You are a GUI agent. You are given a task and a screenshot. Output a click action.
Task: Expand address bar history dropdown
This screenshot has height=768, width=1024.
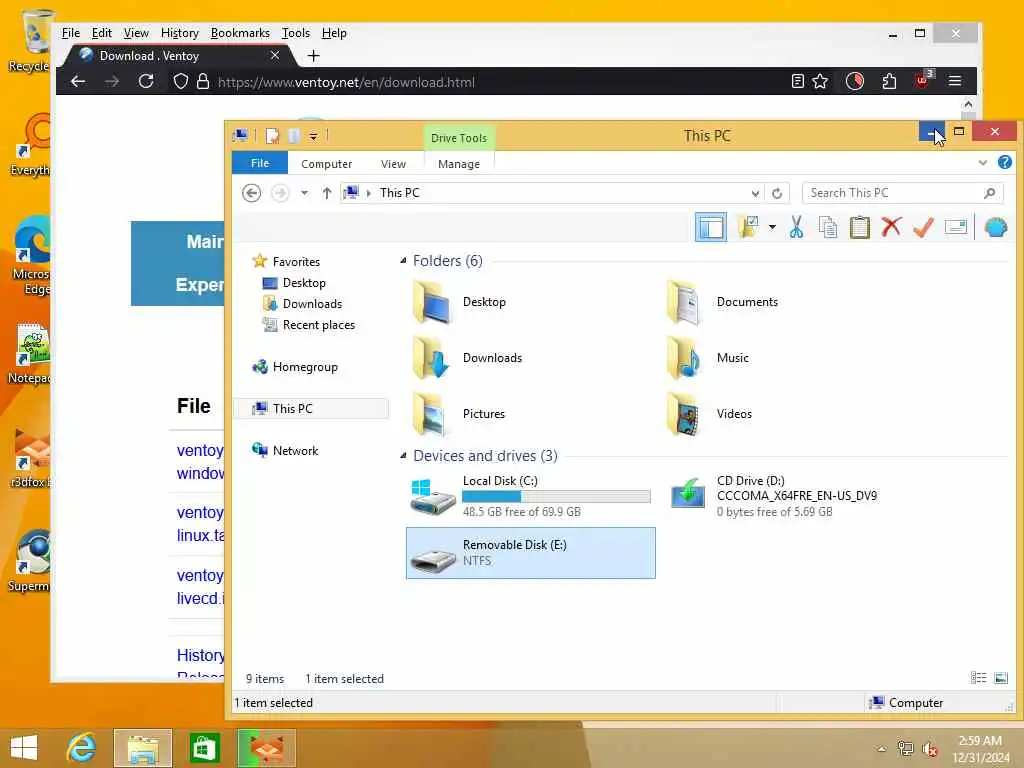pos(755,193)
